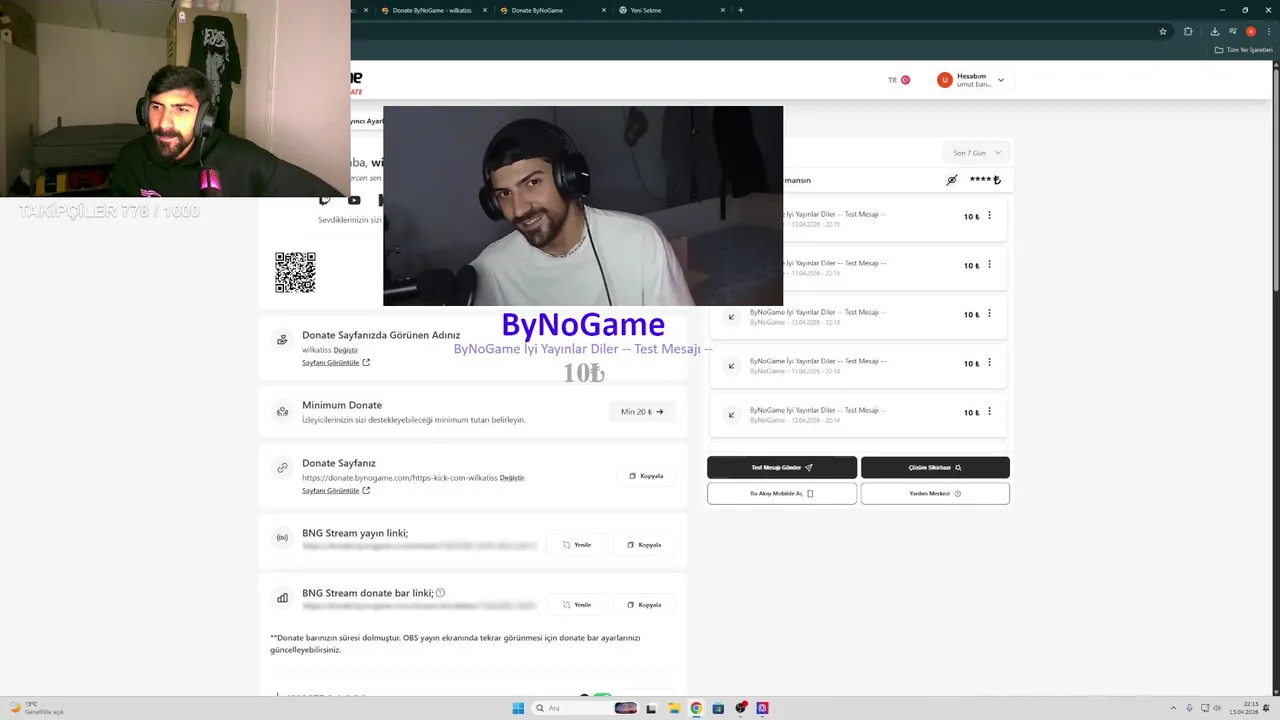
Task: Open the Chrome downloads icon
Action: tap(1215, 31)
